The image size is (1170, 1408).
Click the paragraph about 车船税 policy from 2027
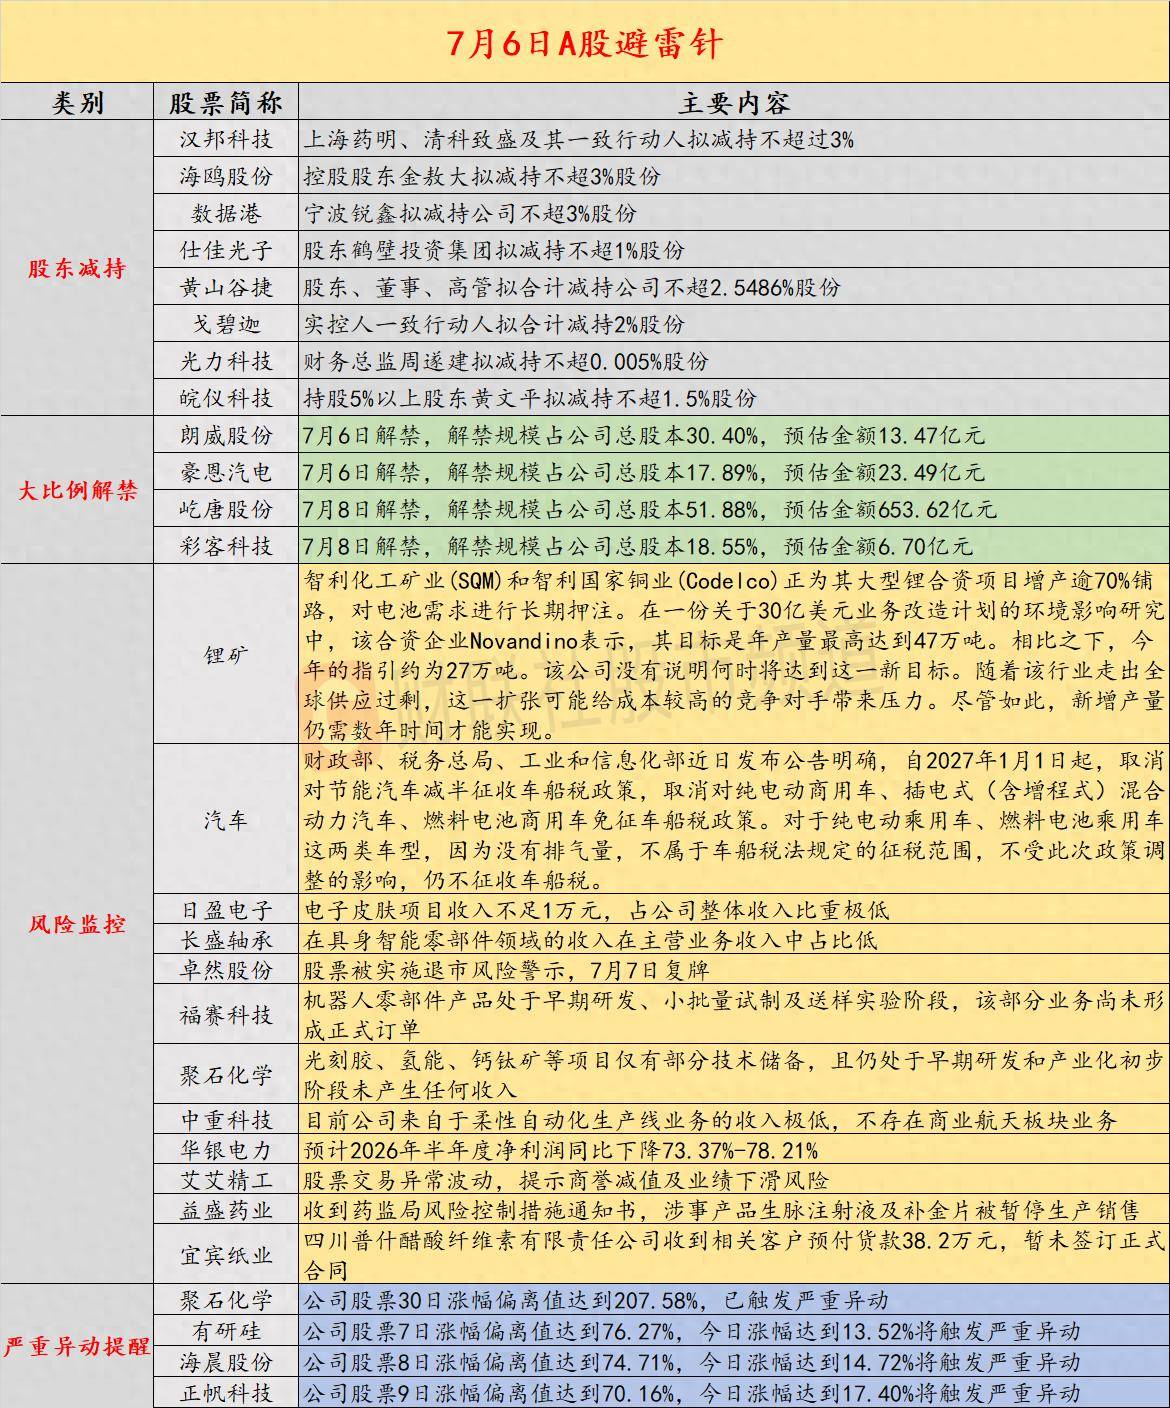(734, 820)
